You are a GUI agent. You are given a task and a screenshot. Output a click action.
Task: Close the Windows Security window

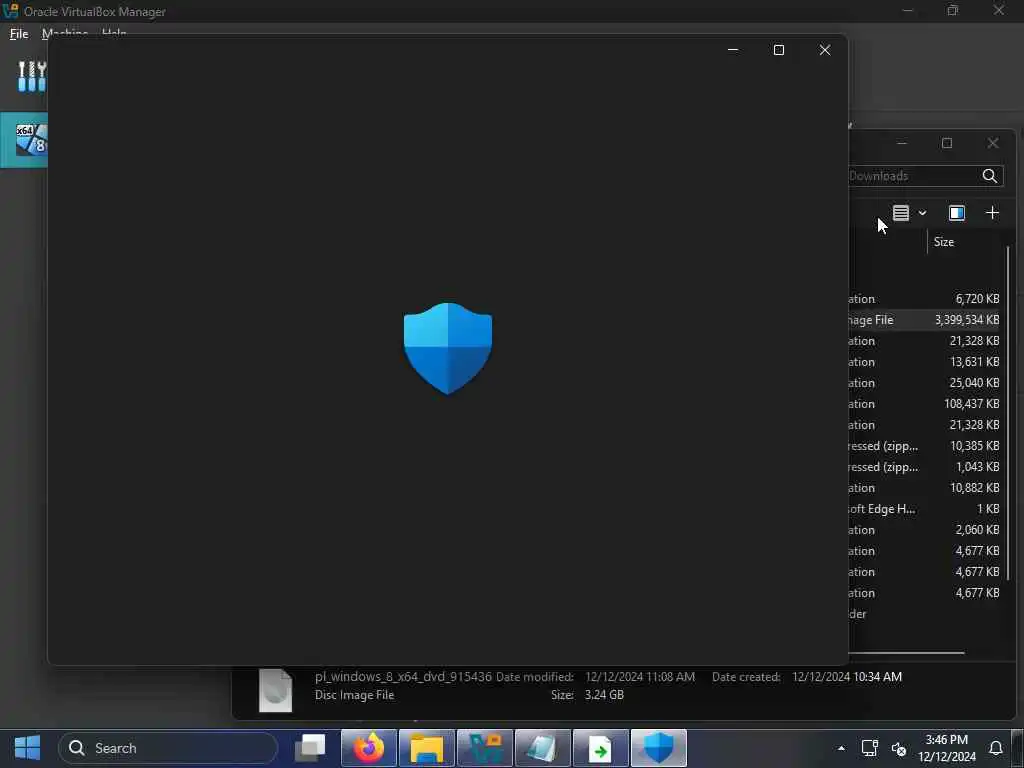click(x=825, y=50)
